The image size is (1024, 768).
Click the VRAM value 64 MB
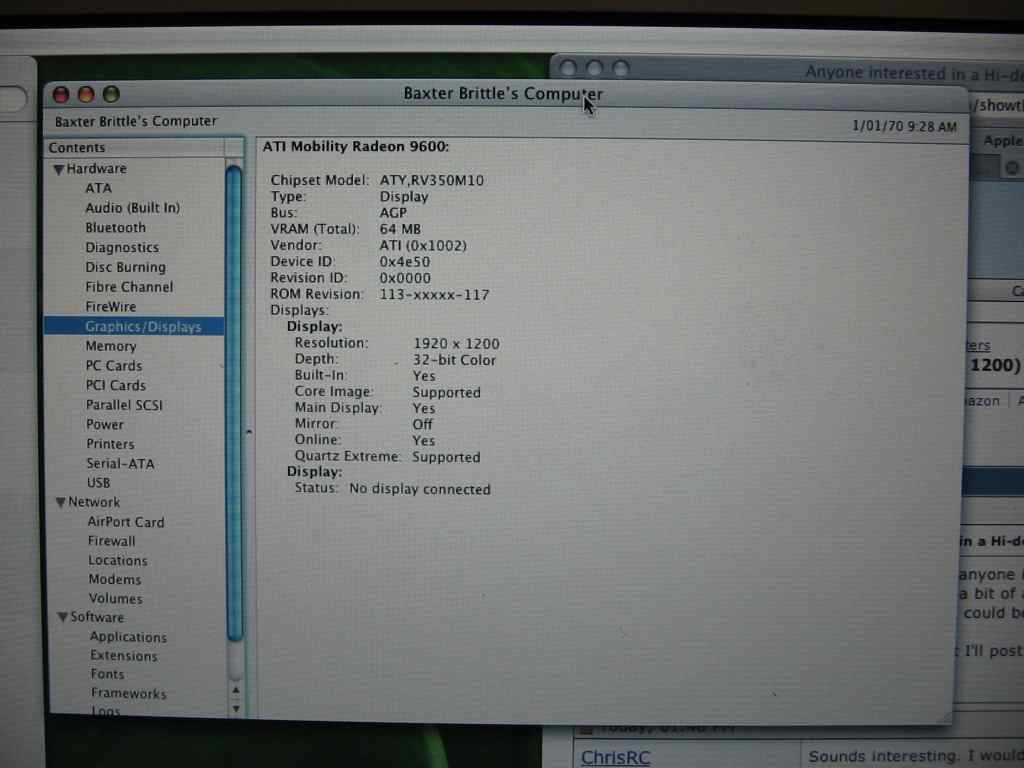(400, 229)
